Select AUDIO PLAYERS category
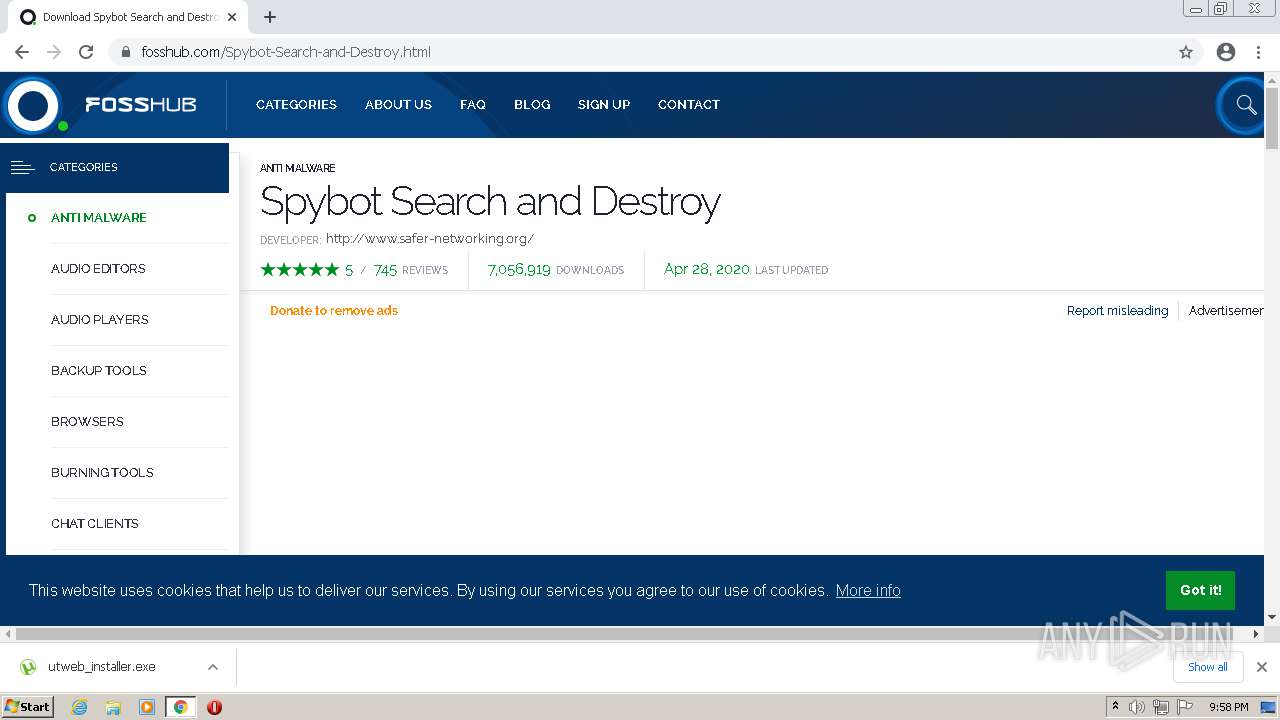 tap(100, 320)
